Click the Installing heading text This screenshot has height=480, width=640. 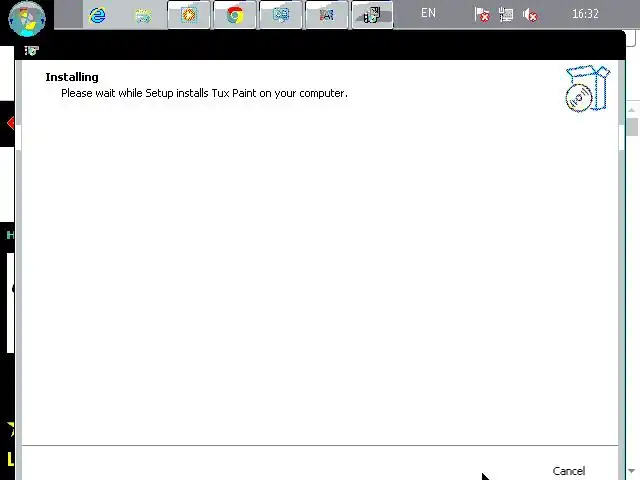[72, 77]
